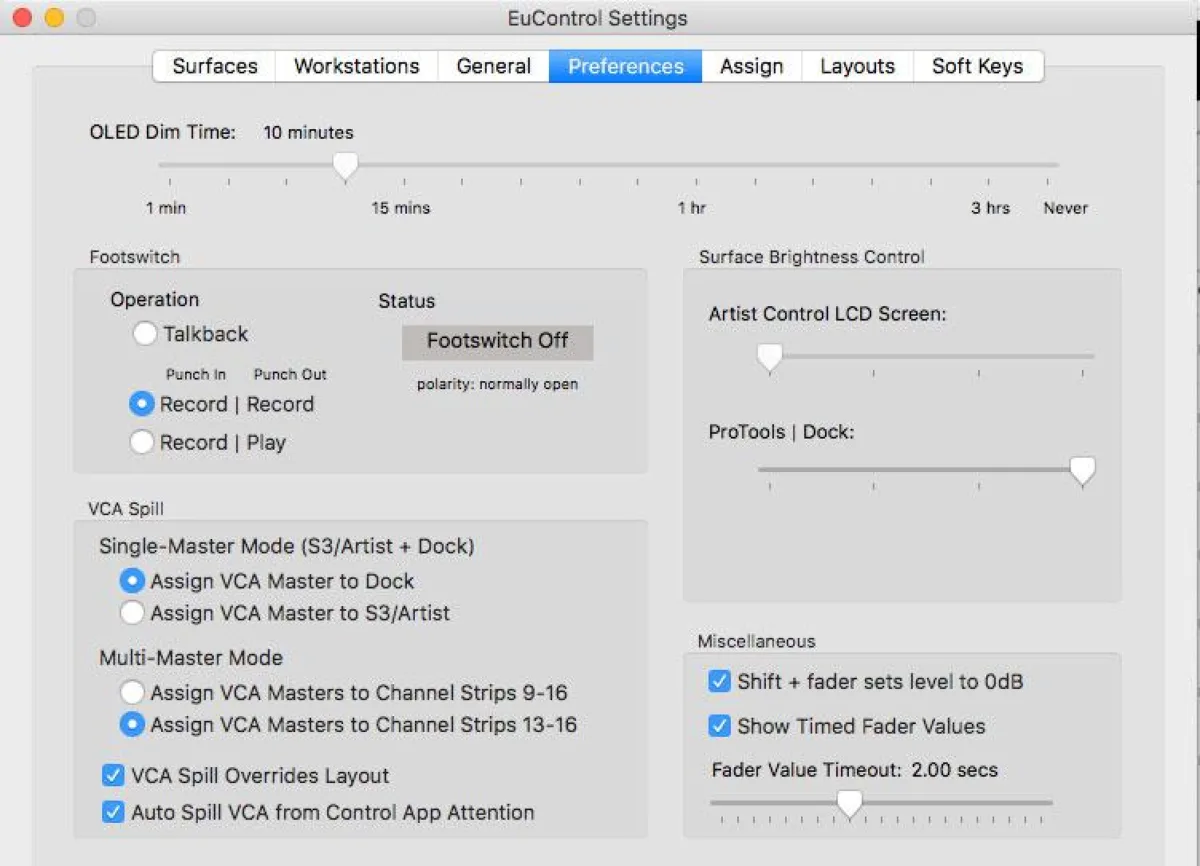Click the 1 hr label on OLED scale

click(691, 208)
